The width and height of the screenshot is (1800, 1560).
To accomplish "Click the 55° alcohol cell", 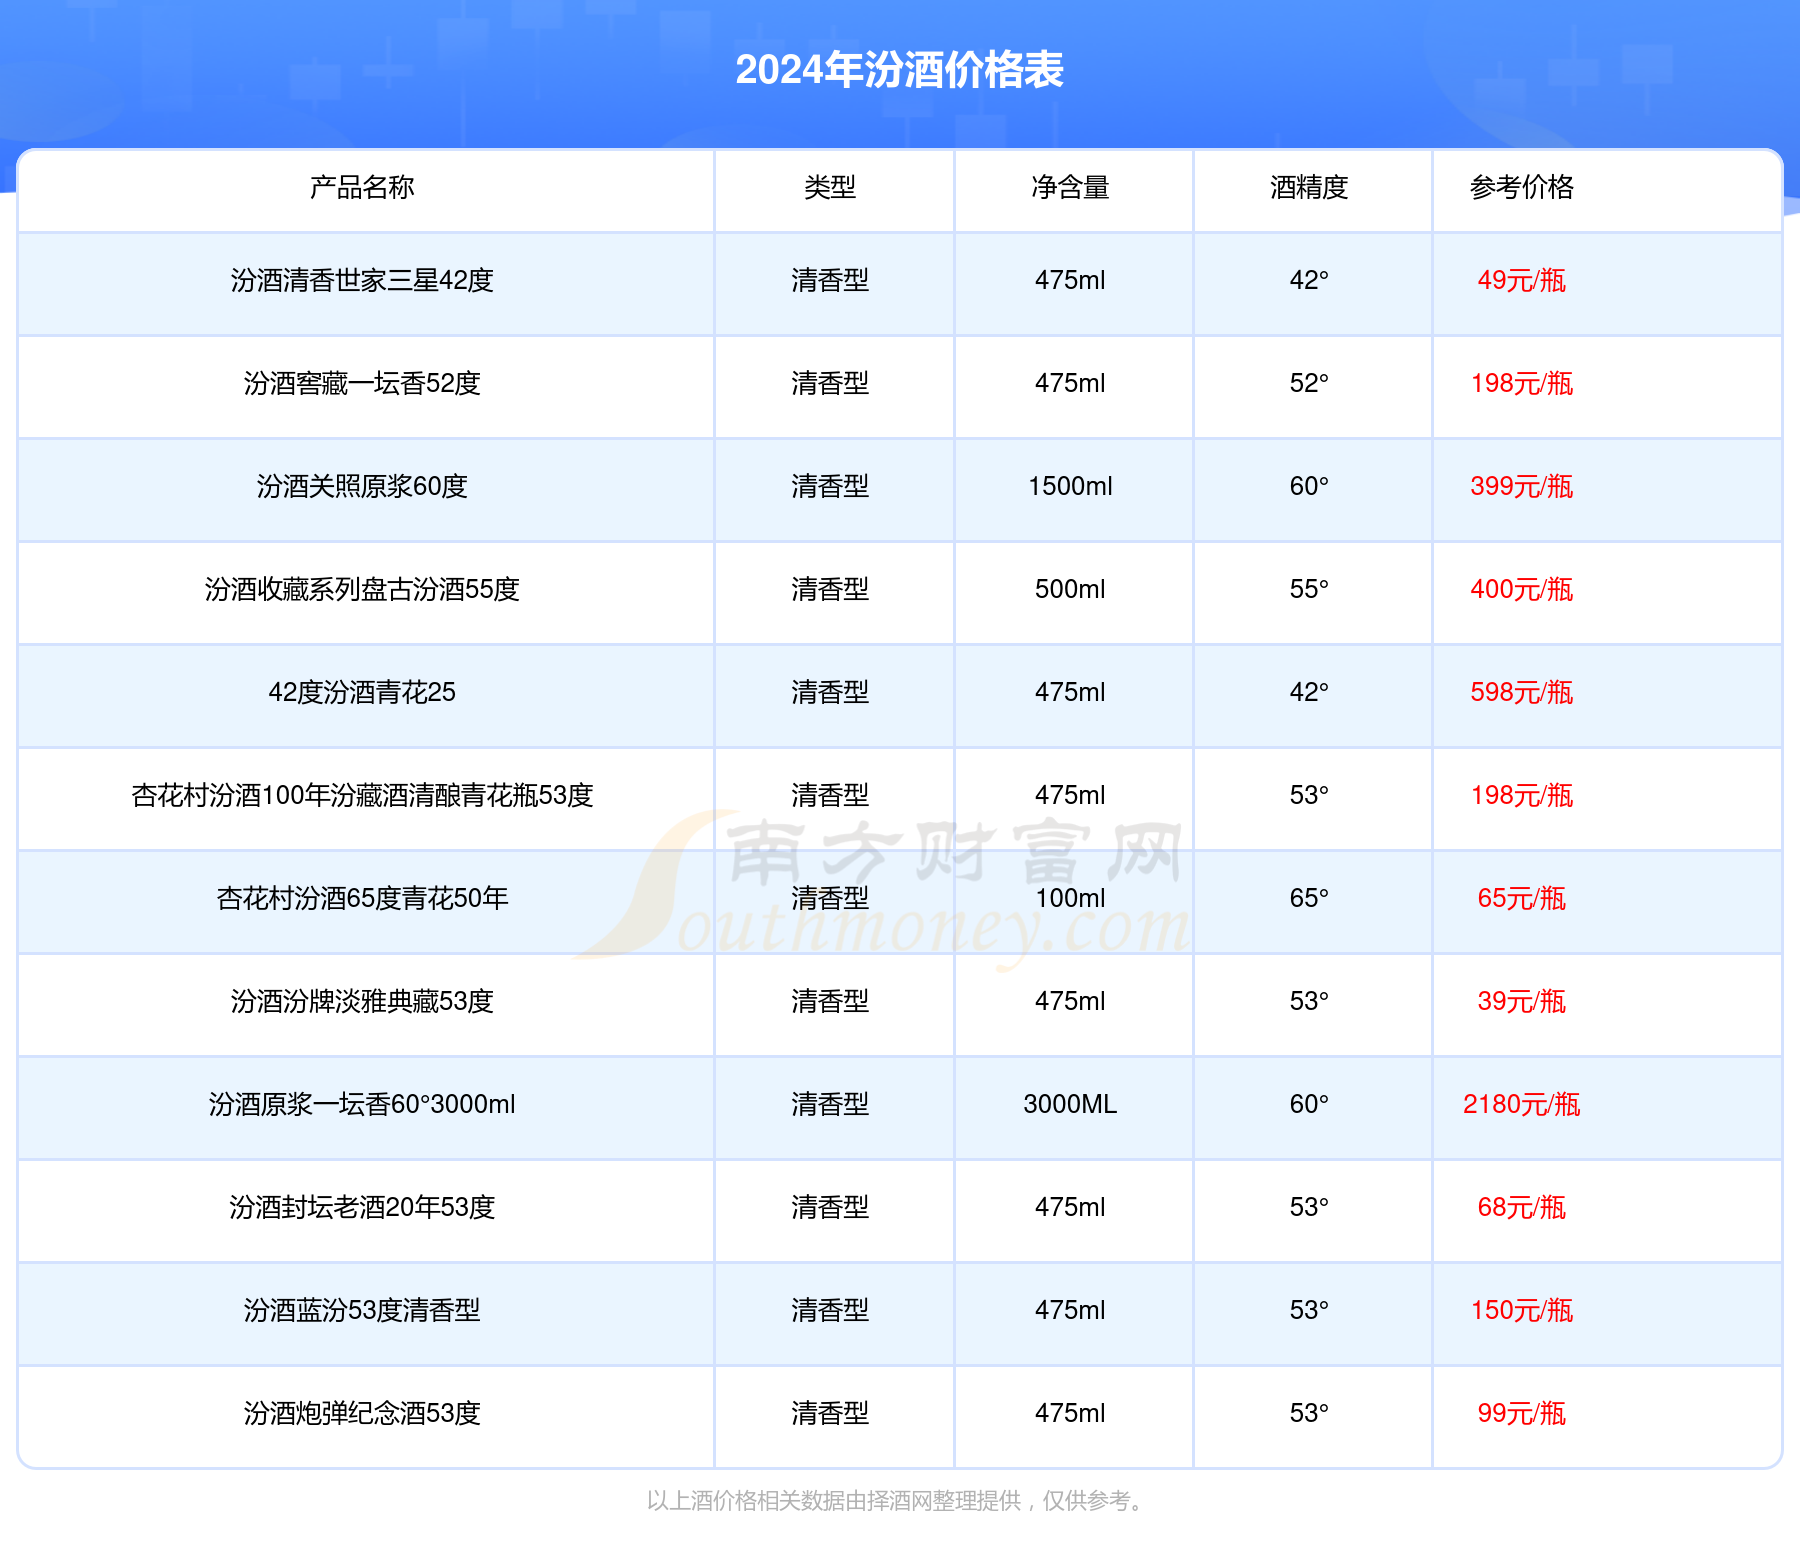I will tap(1309, 589).
